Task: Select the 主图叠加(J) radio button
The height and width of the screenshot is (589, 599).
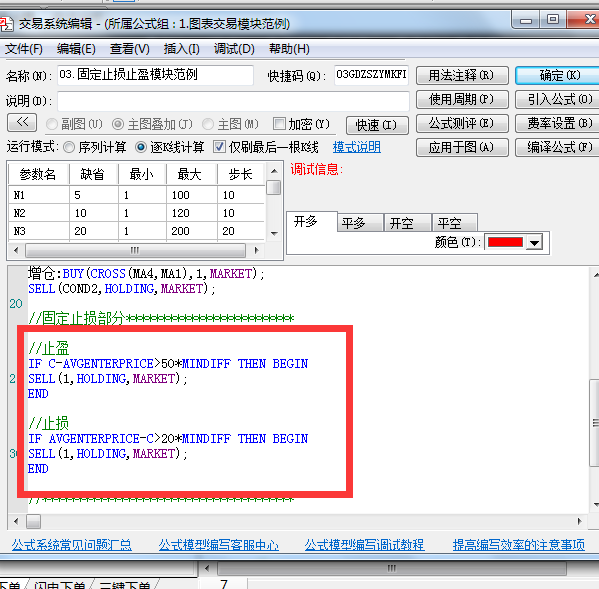Action: point(118,124)
